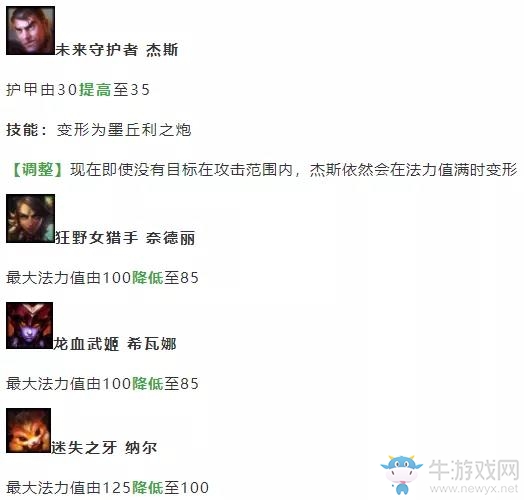This screenshot has height=500, width=524.
Task: Click 护甲由30 armor stat text
Action: (42, 90)
